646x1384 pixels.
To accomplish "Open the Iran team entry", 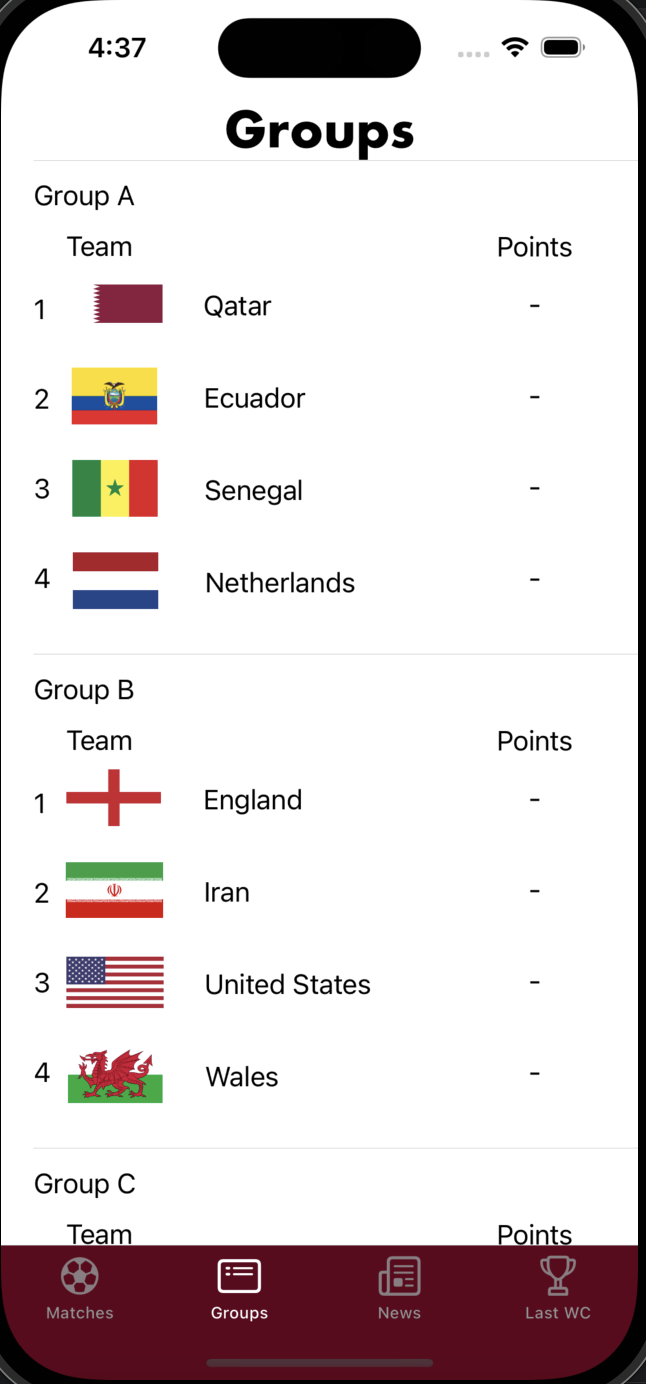I will (226, 890).
